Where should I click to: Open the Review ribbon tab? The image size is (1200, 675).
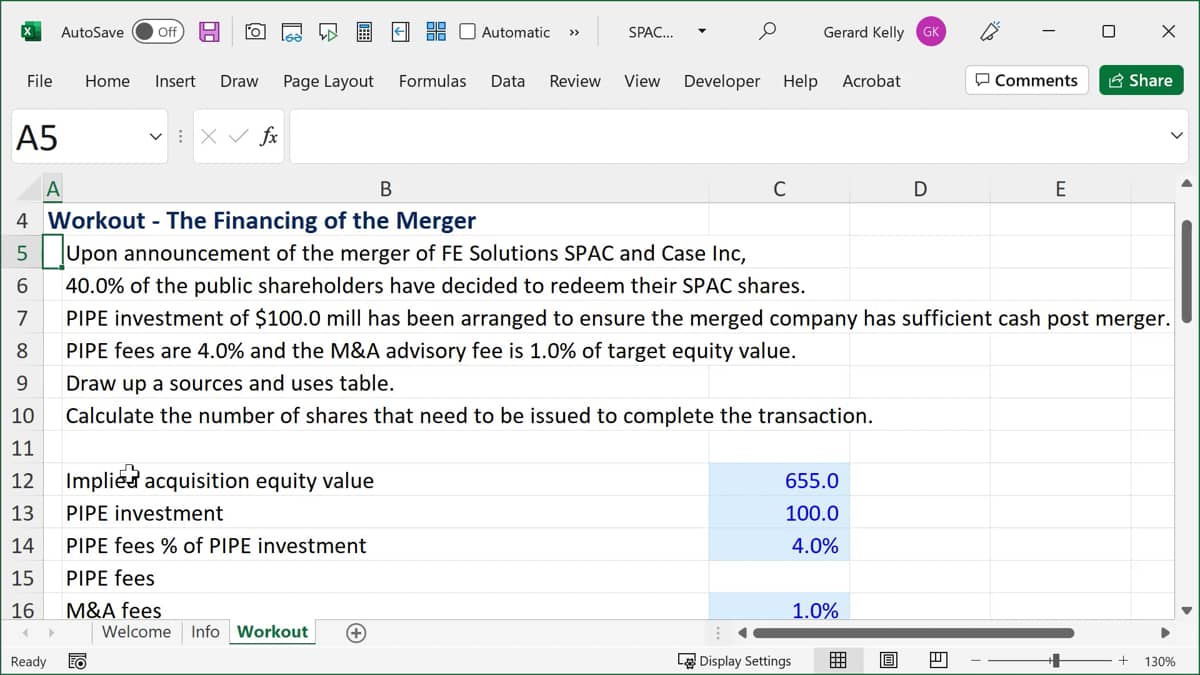tap(575, 81)
